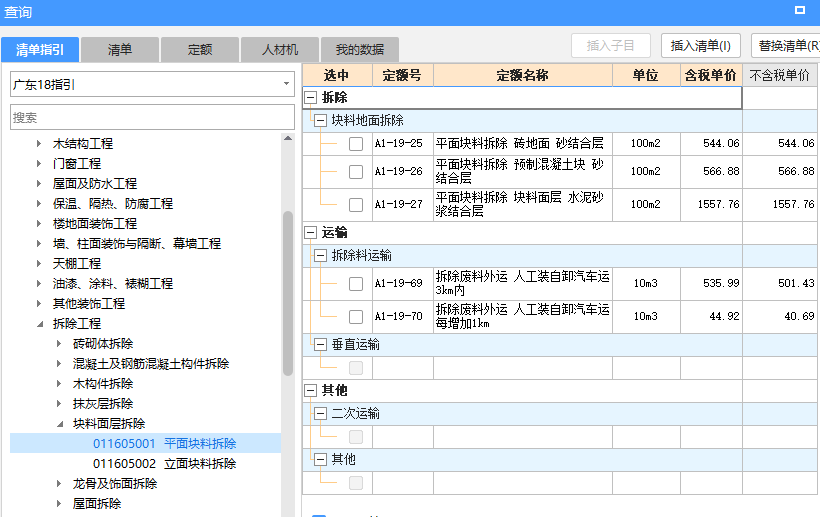
Task: Click the disabled checkbox under 垂直运输
Action: coord(356,368)
